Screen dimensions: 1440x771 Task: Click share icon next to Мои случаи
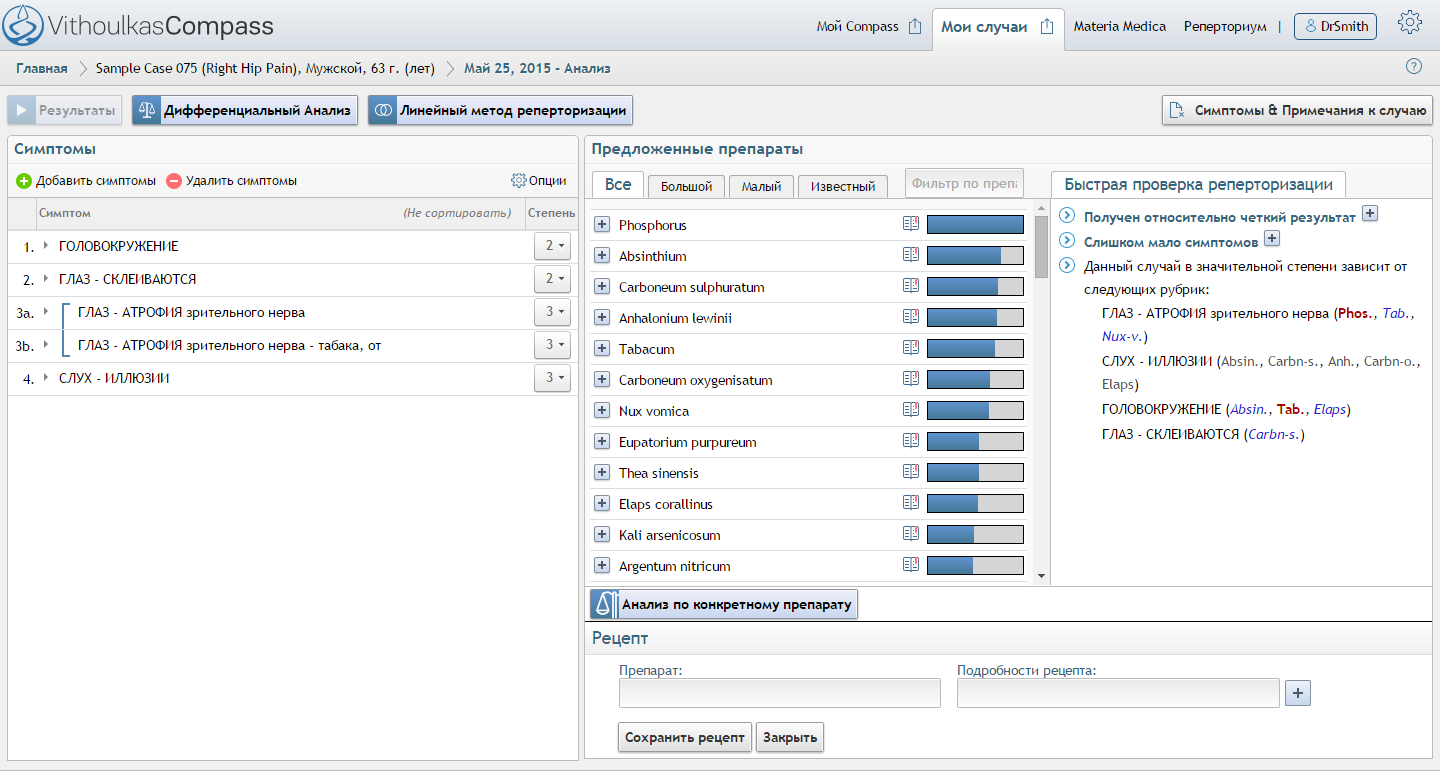click(x=1047, y=27)
